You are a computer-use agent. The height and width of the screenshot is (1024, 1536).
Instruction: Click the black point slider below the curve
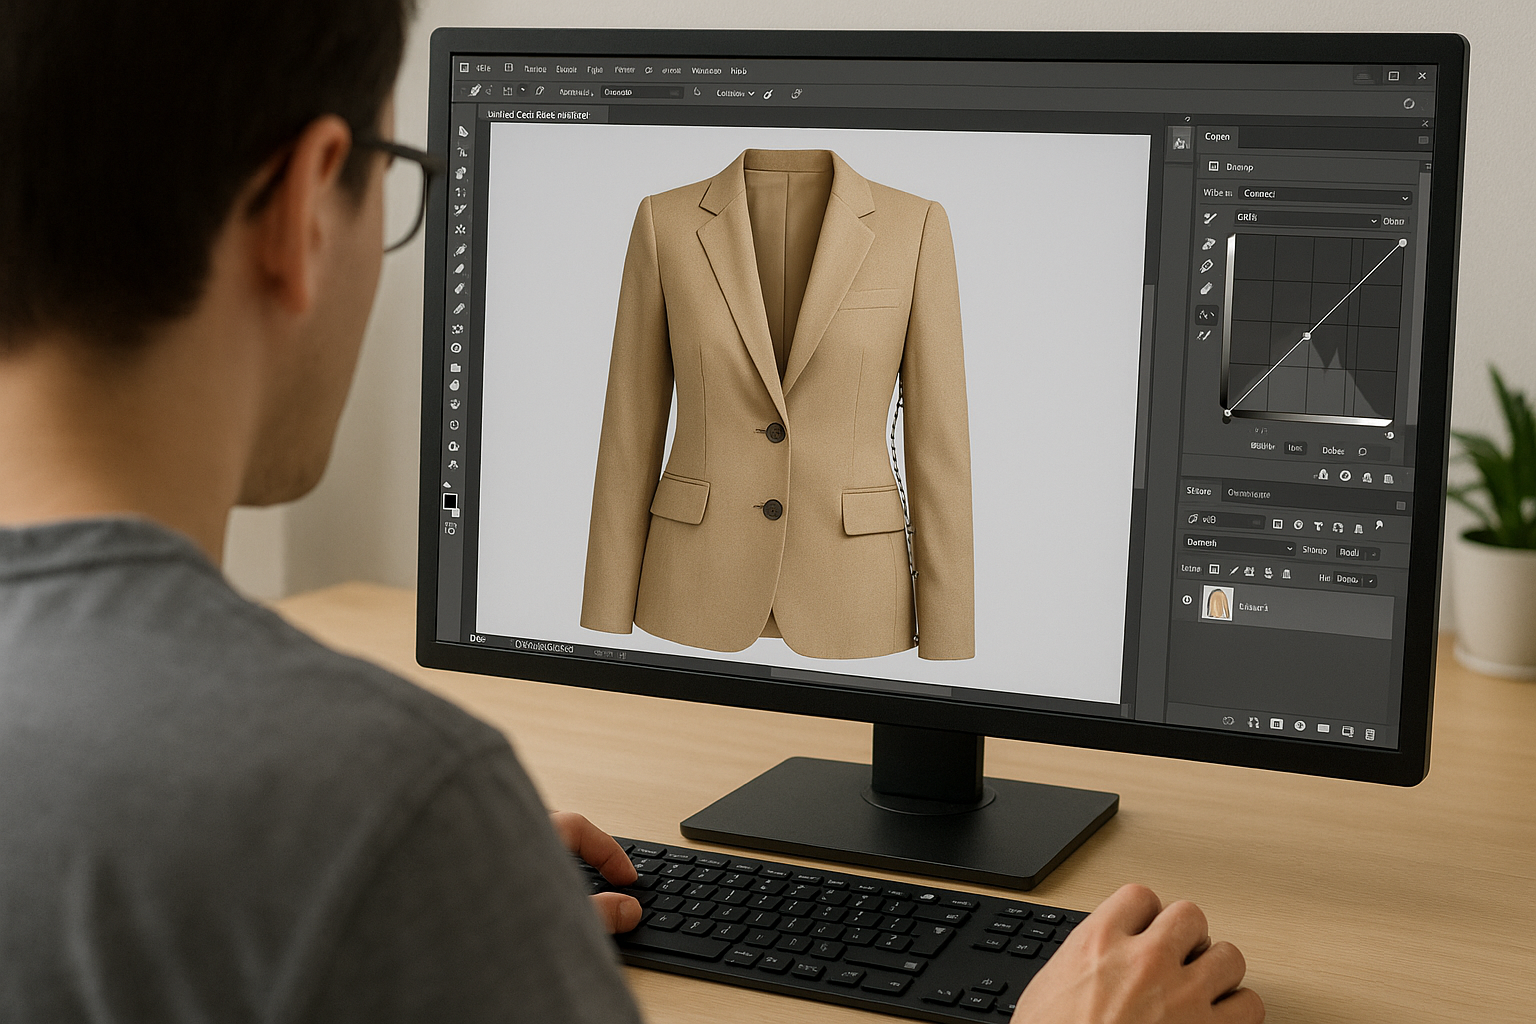pos(1227,419)
